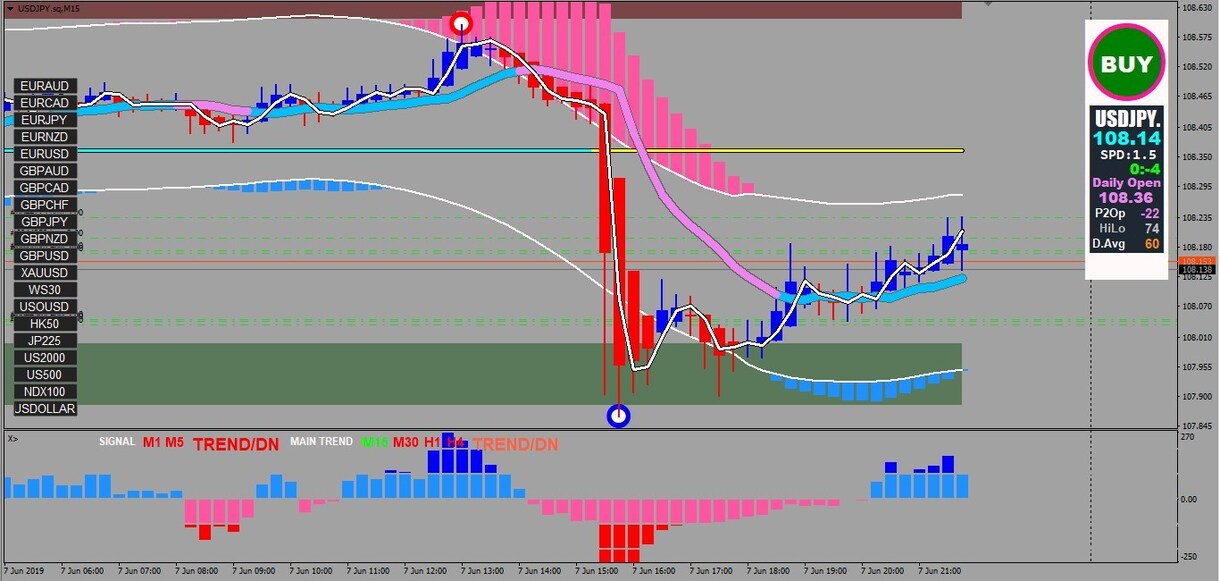The image size is (1220, 581).
Task: Switch chart to EURAUD symbol
Action: click(45, 86)
